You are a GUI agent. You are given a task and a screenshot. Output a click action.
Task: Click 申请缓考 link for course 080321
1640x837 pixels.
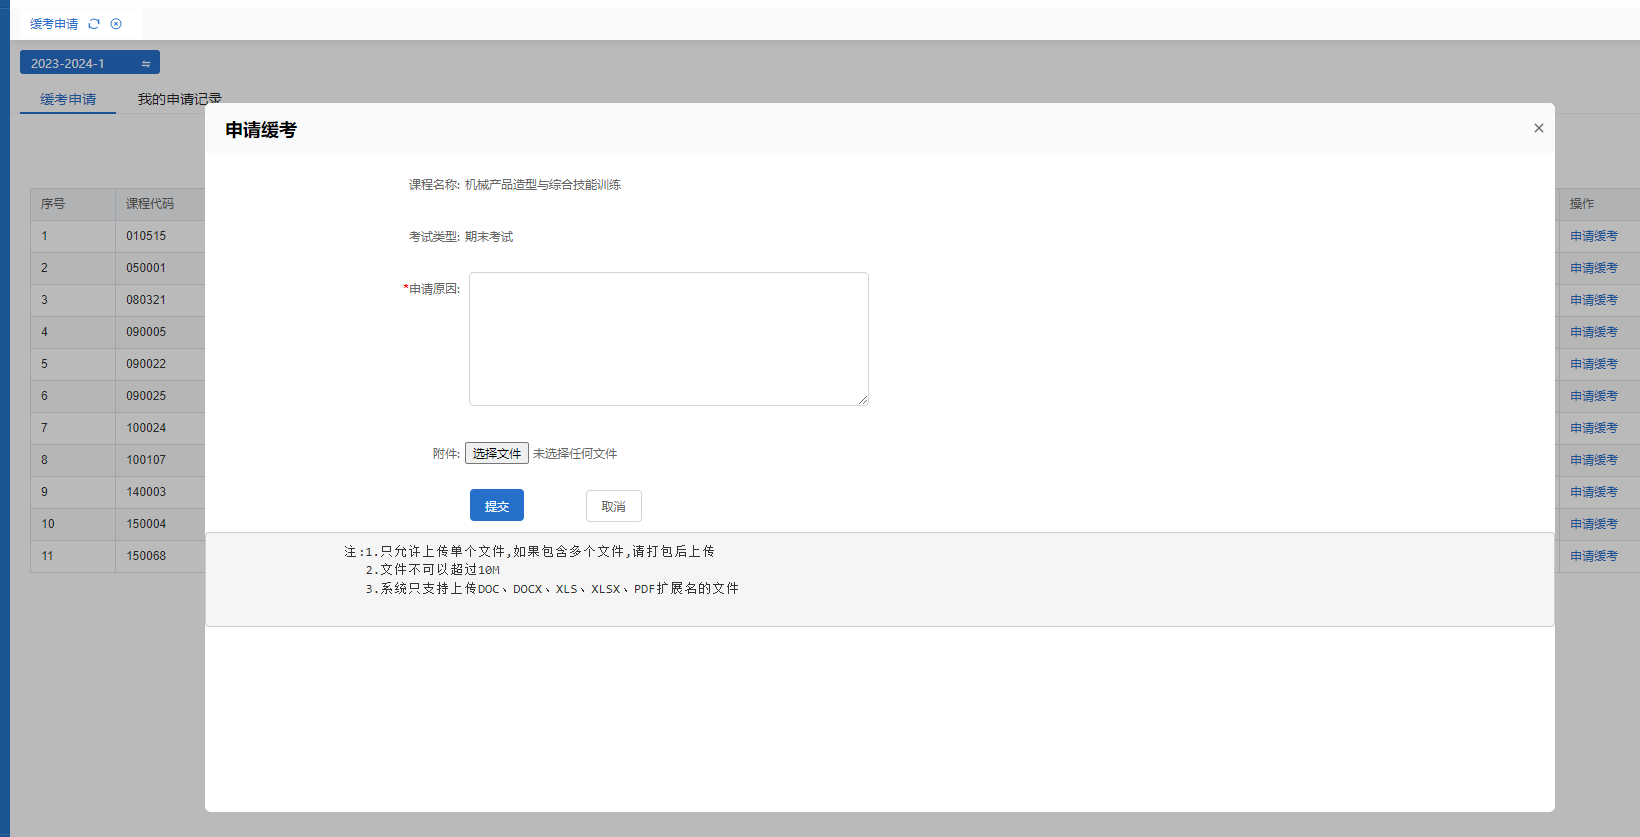tap(1593, 300)
